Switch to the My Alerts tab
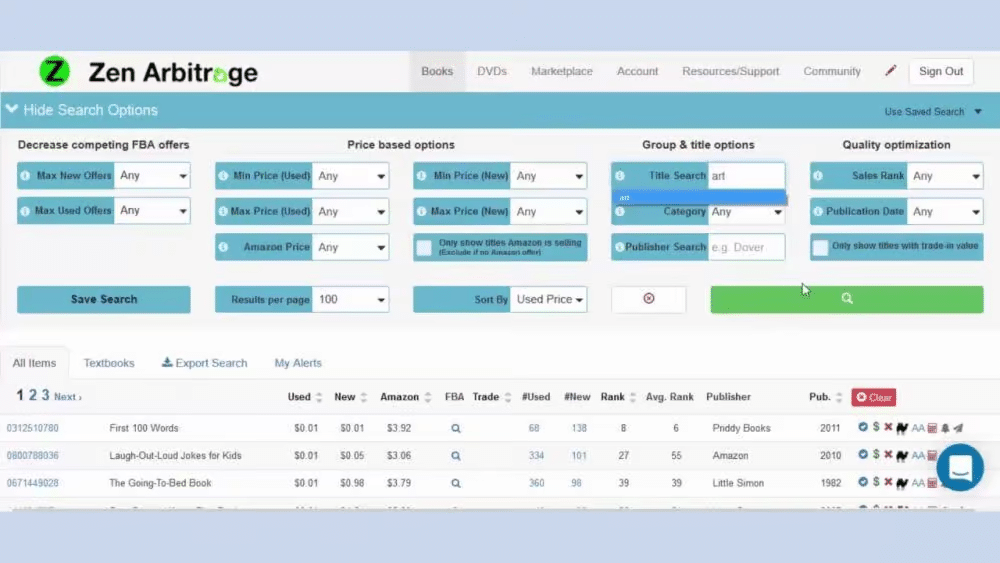Image resolution: width=1000 pixels, height=563 pixels. [x=298, y=363]
